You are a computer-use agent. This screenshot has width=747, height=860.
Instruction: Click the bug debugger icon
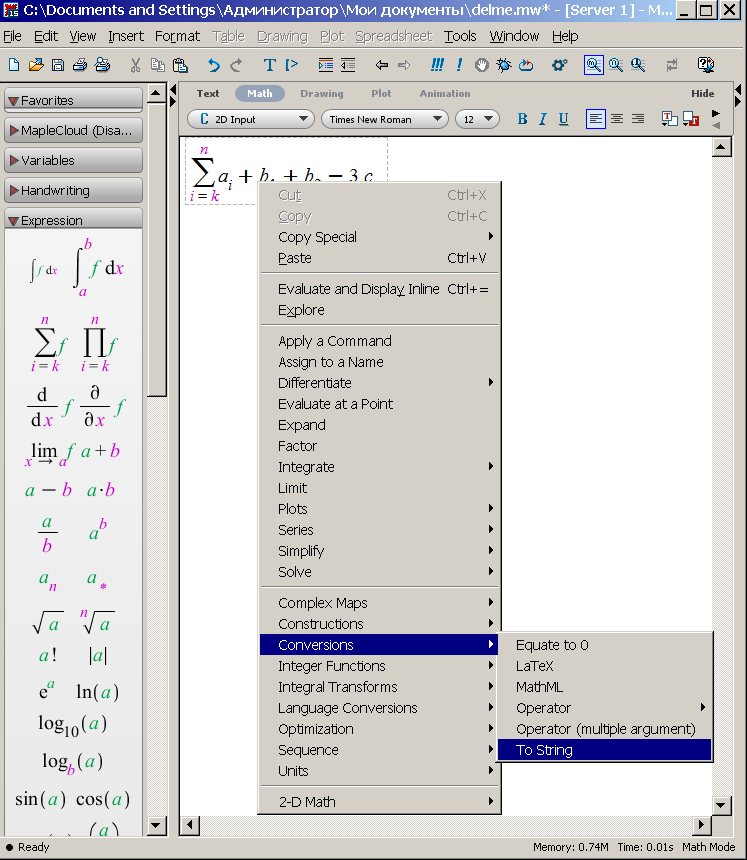[x=503, y=65]
